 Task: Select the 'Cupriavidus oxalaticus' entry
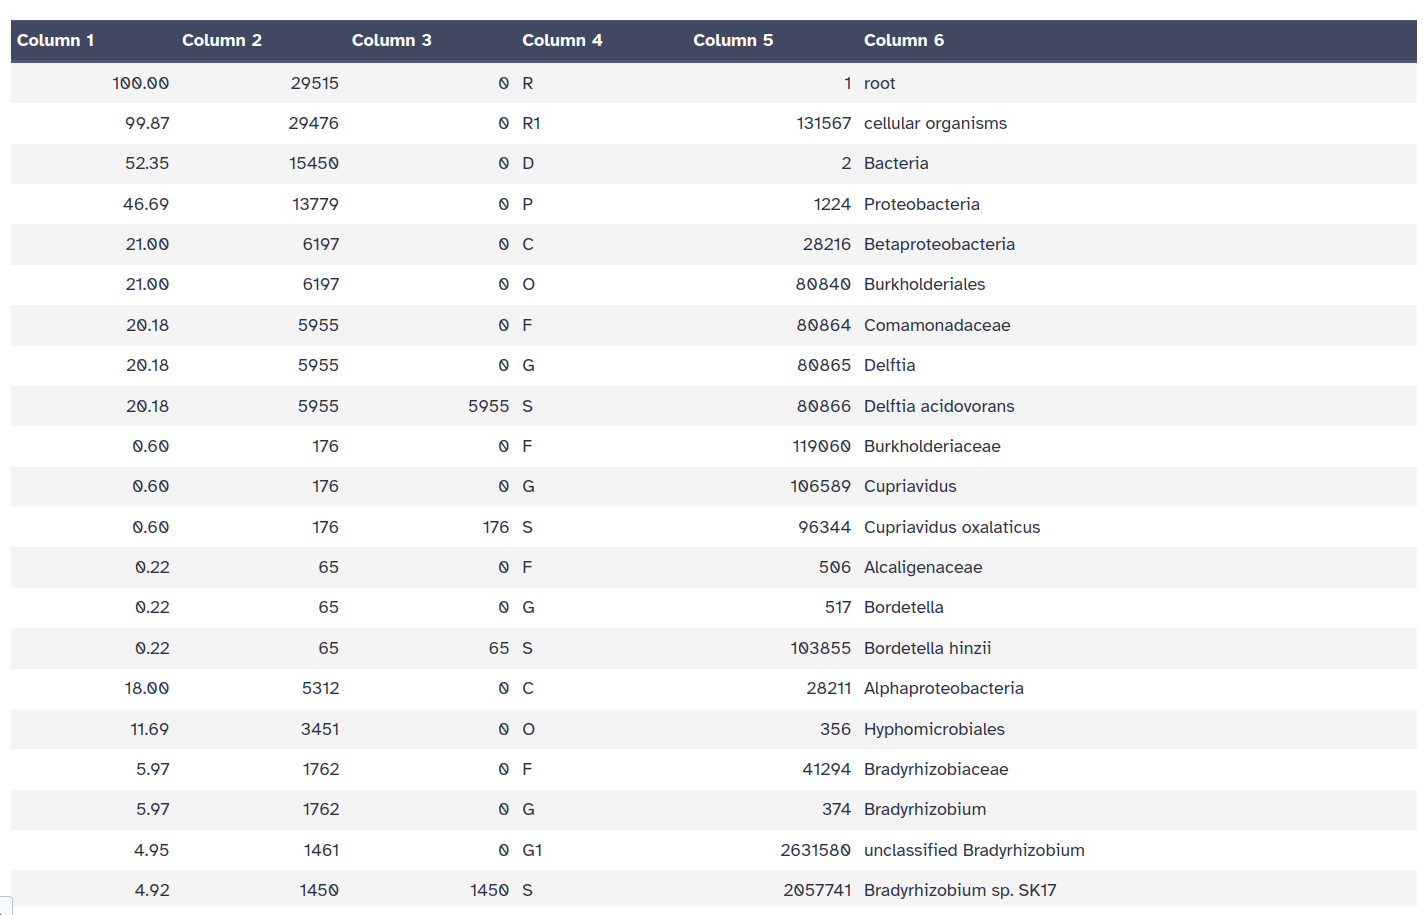coord(952,527)
